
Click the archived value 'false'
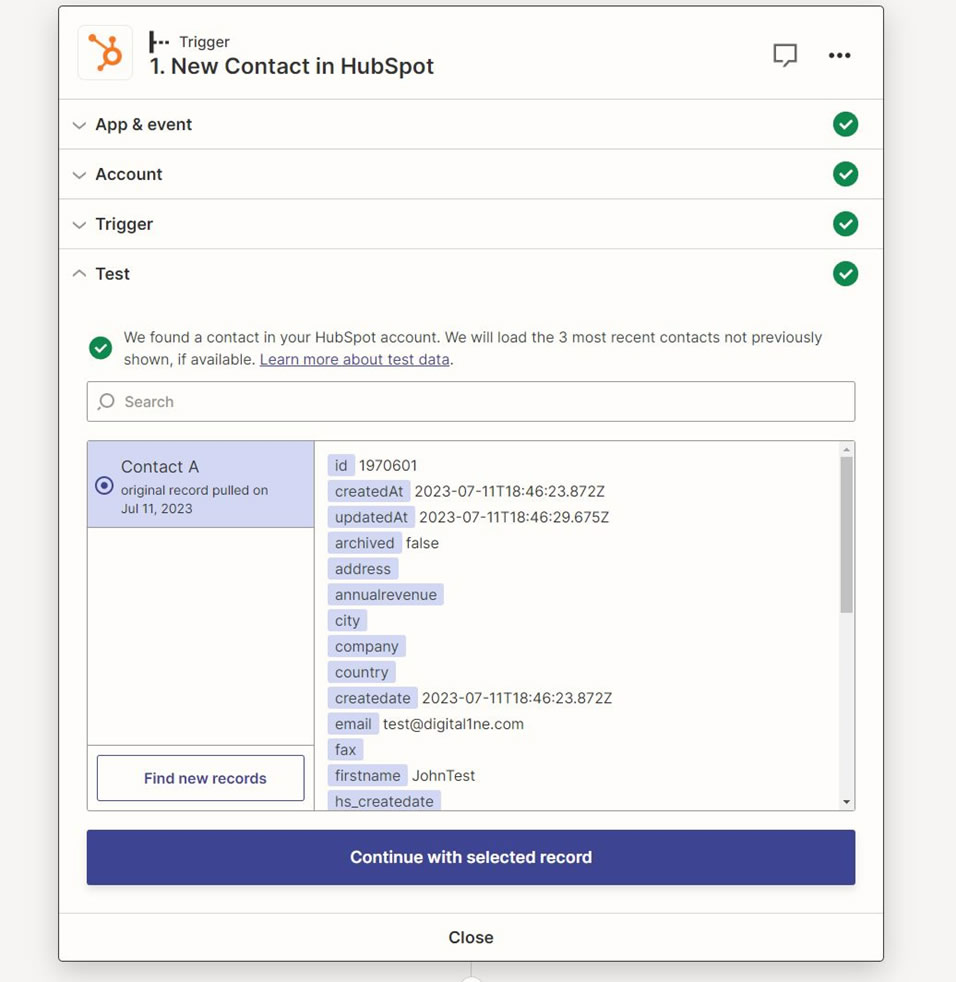422,543
